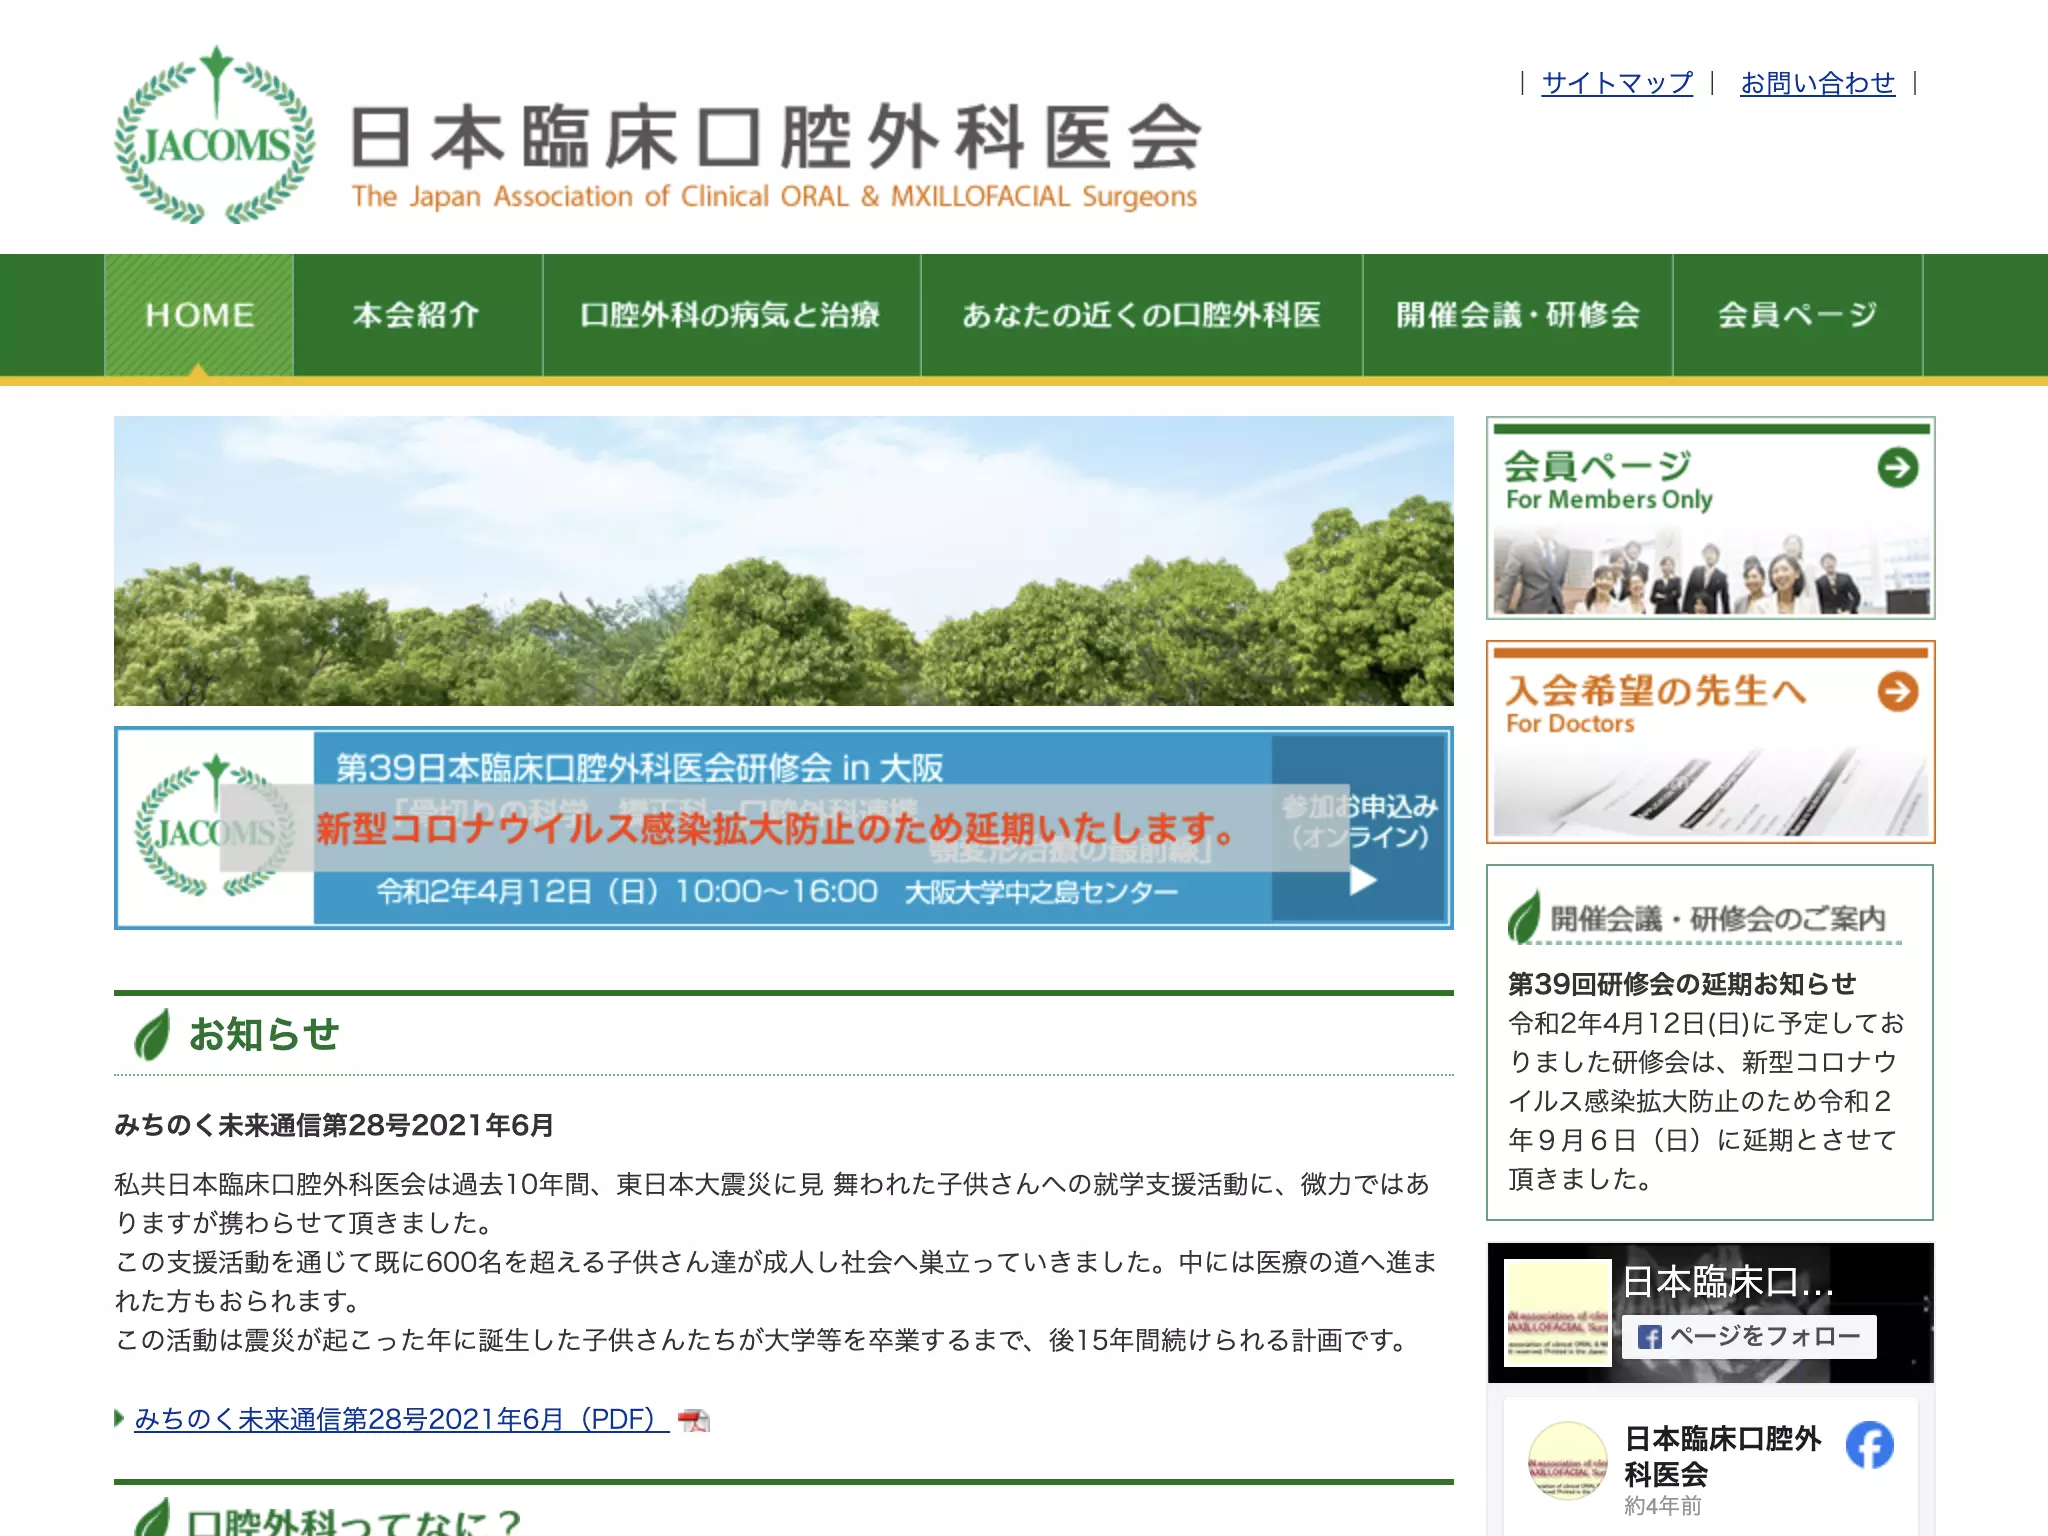Click the 開催会議・研修会のご案内 sidebar heading
Screen dimensions: 2048x1536
point(1718,918)
